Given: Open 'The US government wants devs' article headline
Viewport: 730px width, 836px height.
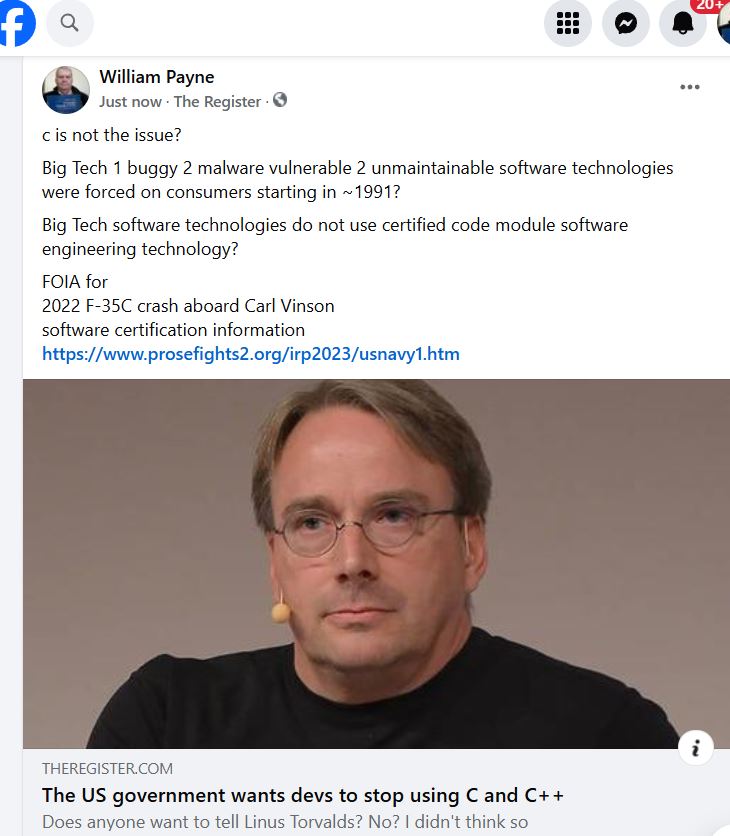Looking at the screenshot, I should (x=302, y=795).
